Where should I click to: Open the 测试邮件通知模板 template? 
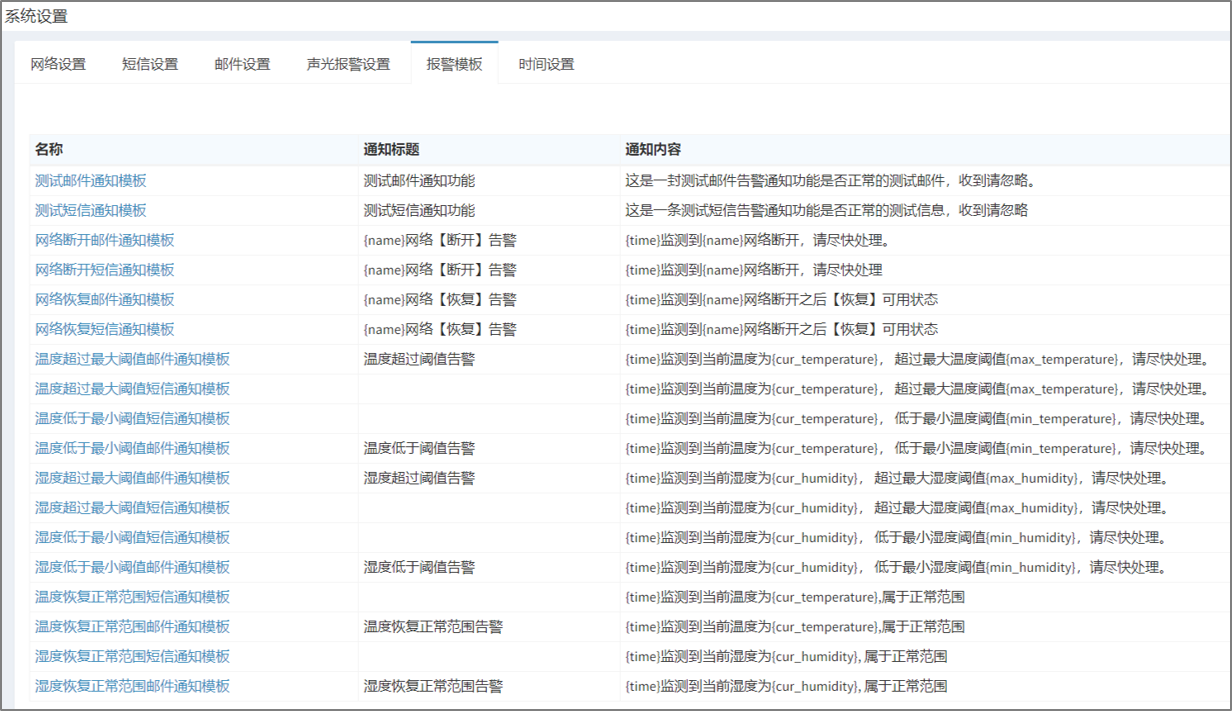click(88, 181)
